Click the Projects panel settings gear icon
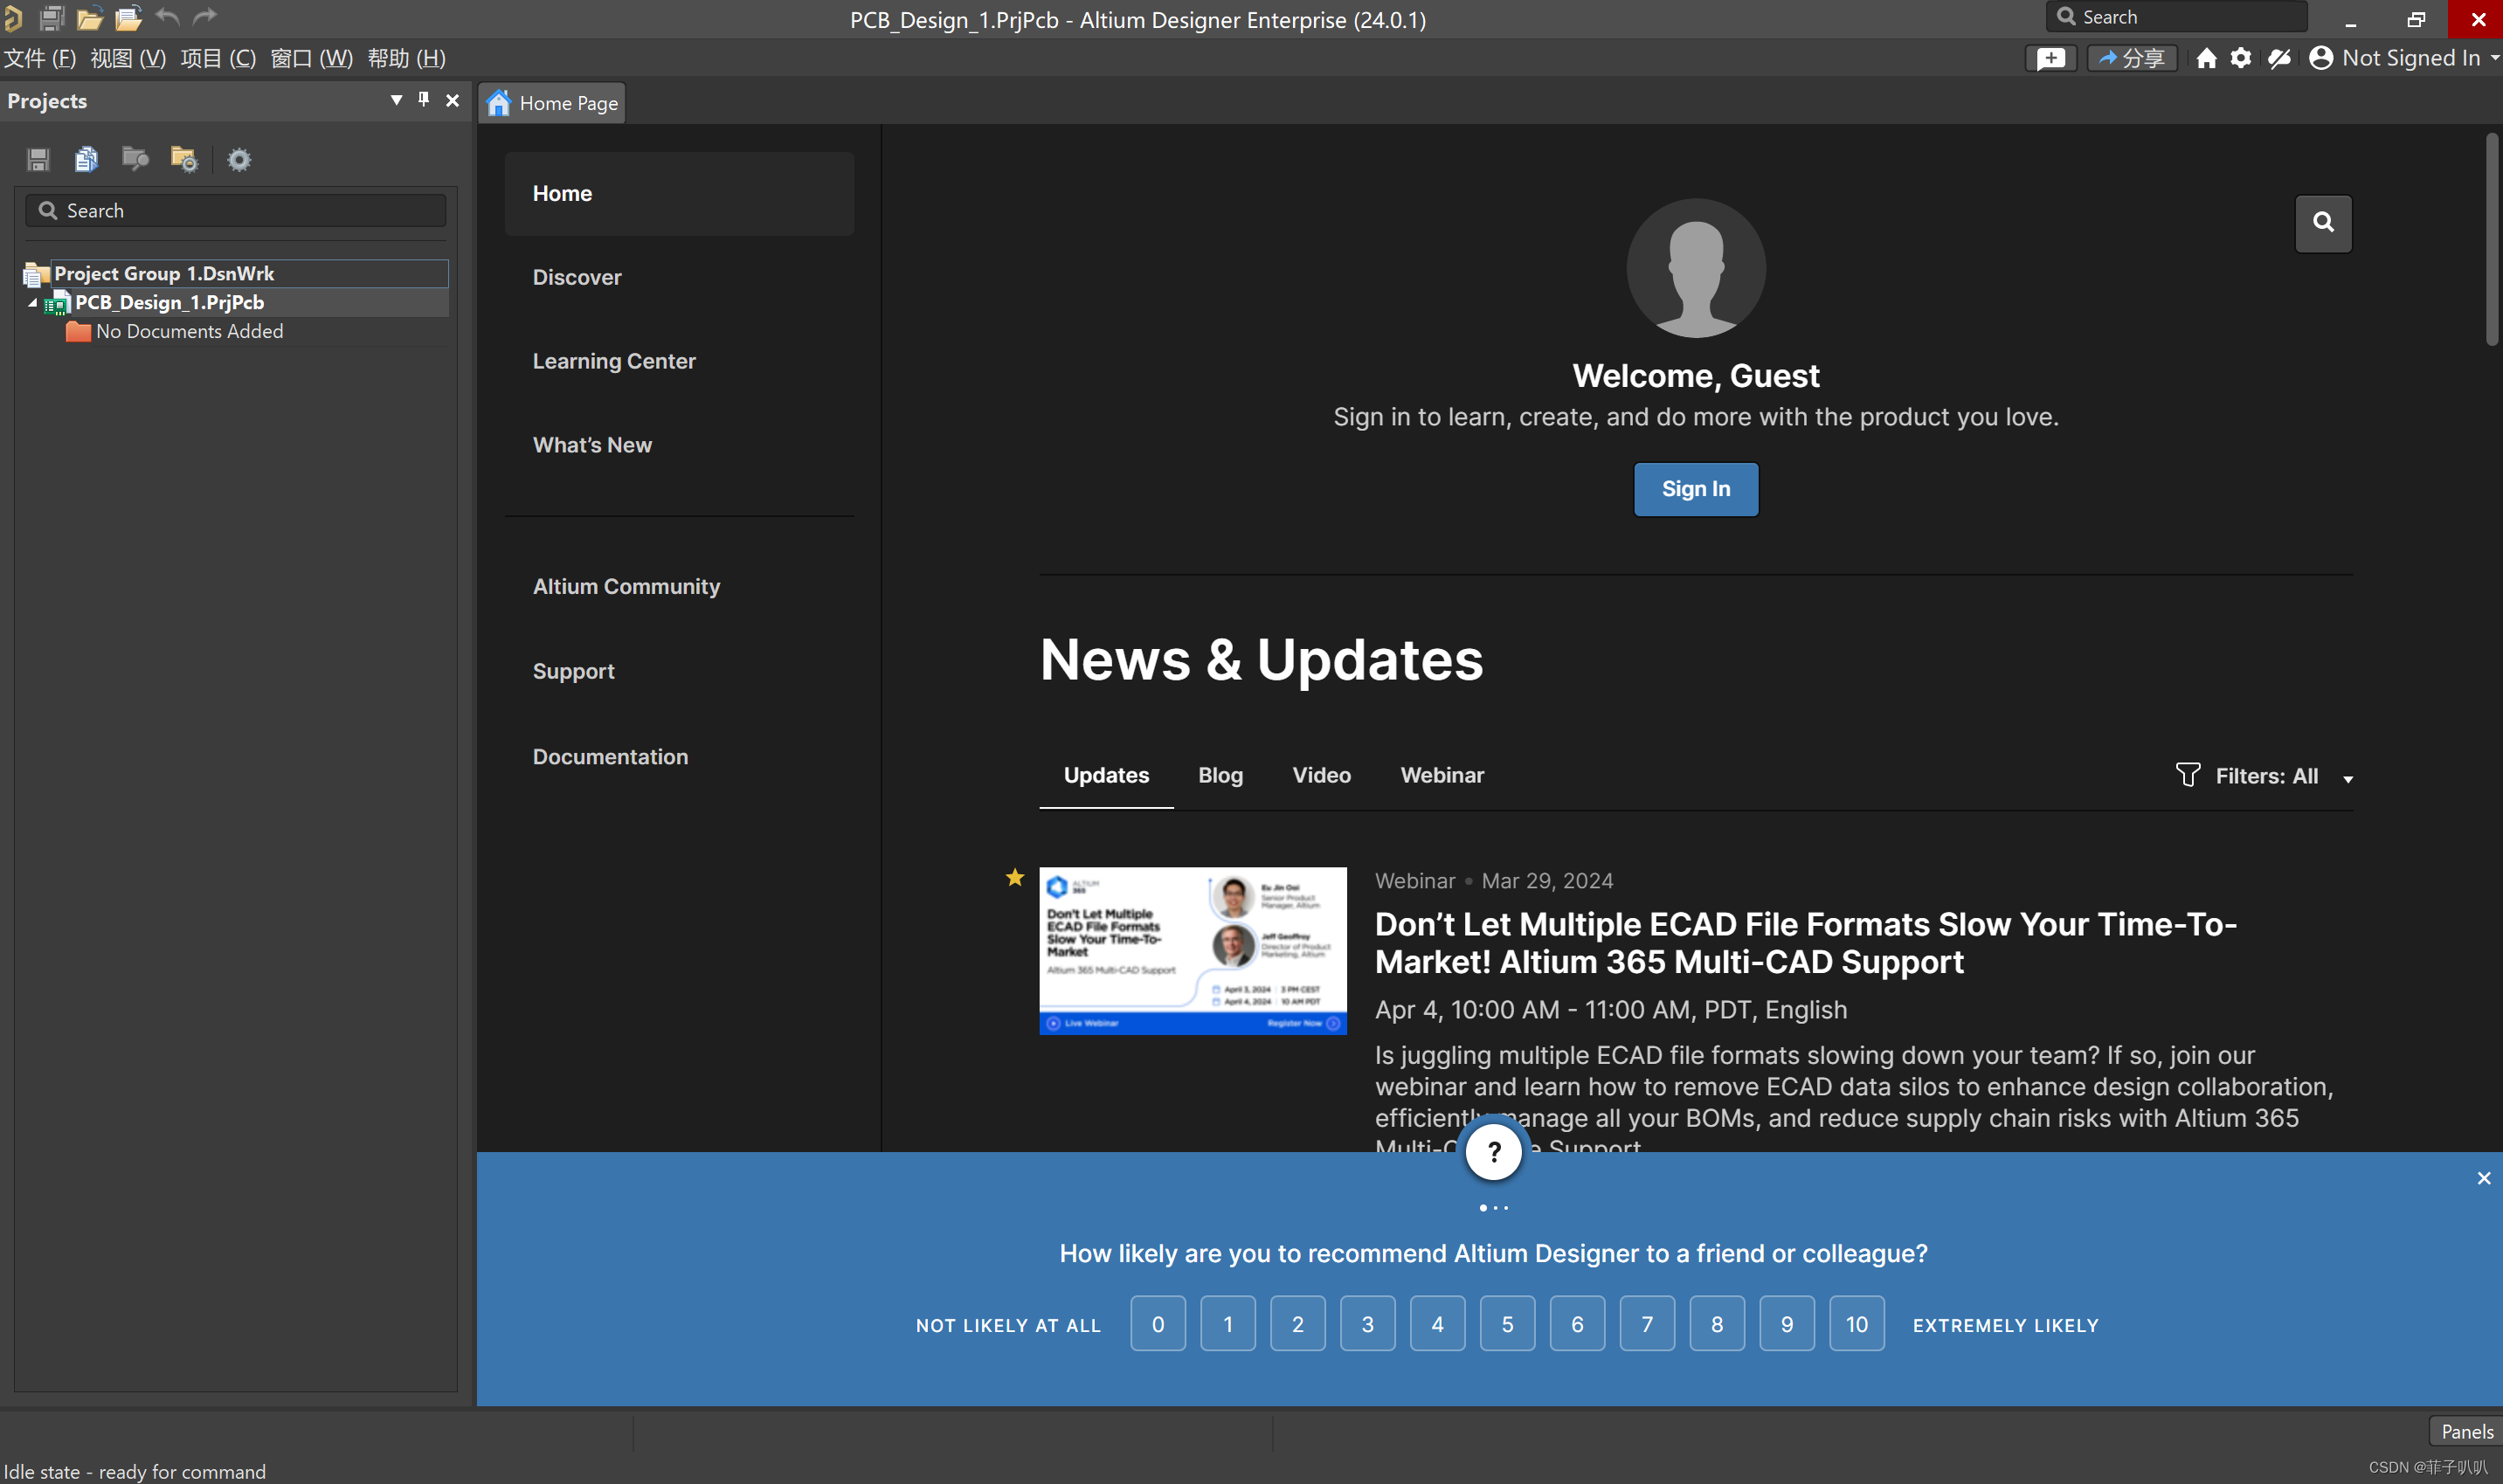Screen dimensions: 2503x1484 pos(239,159)
